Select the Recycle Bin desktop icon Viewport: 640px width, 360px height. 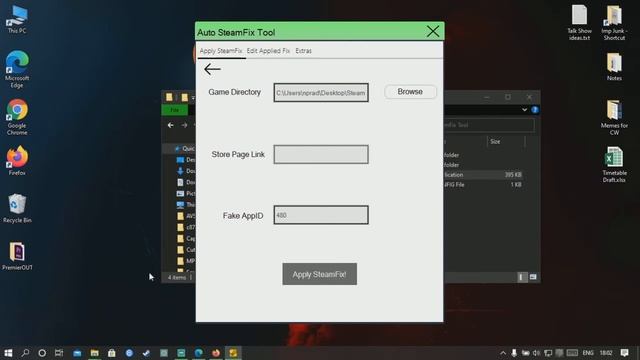pos(17,209)
